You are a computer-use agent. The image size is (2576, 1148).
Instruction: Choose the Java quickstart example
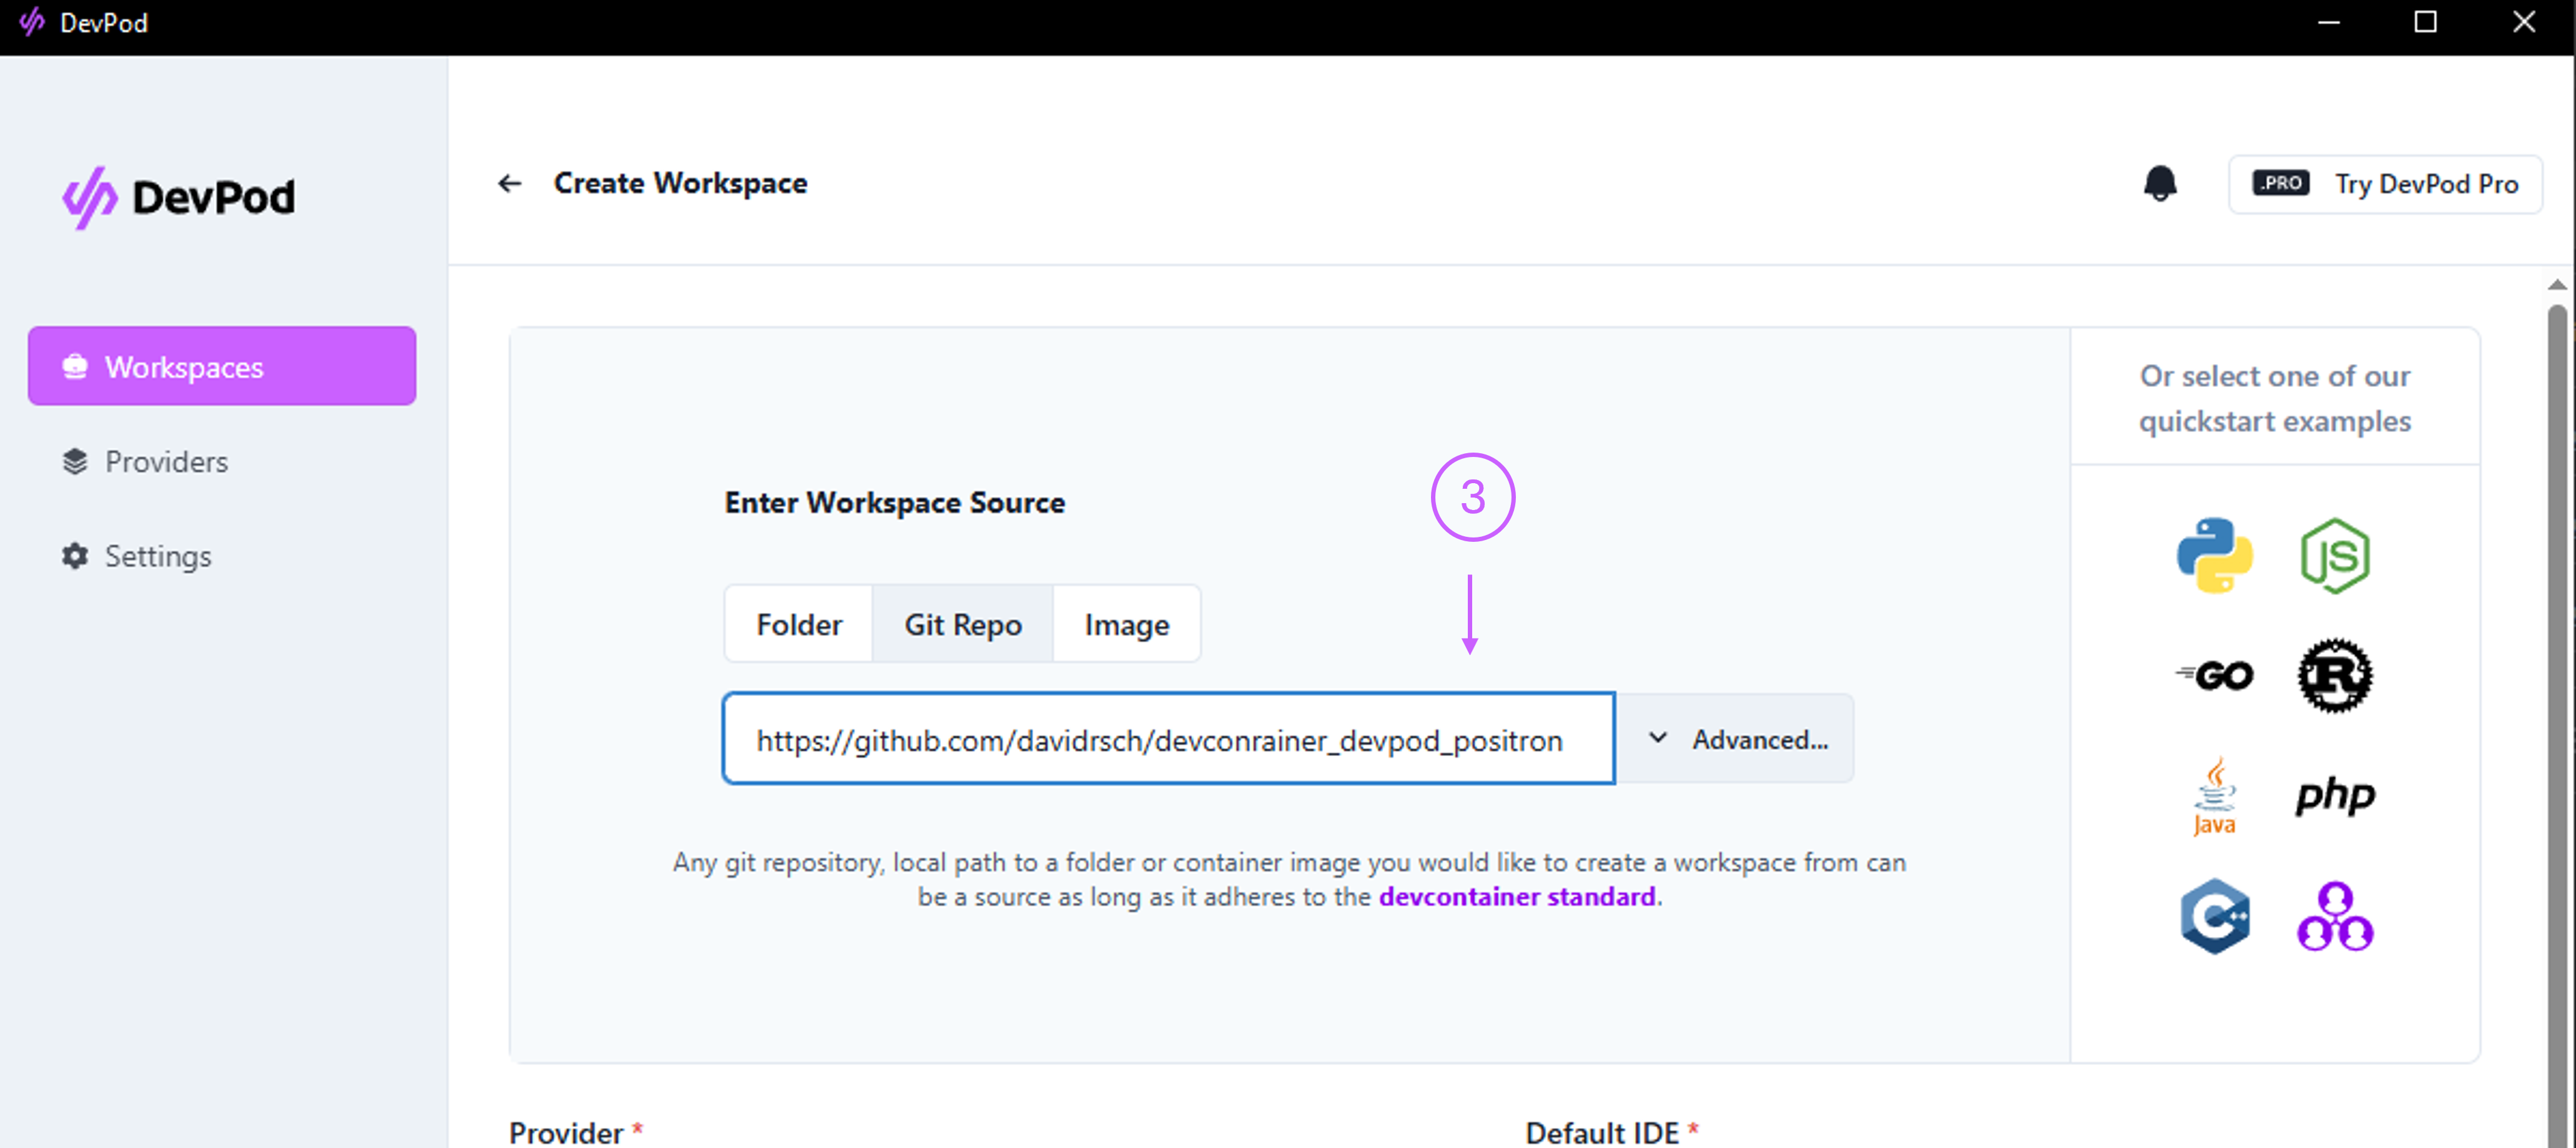pyautogui.click(x=2214, y=796)
